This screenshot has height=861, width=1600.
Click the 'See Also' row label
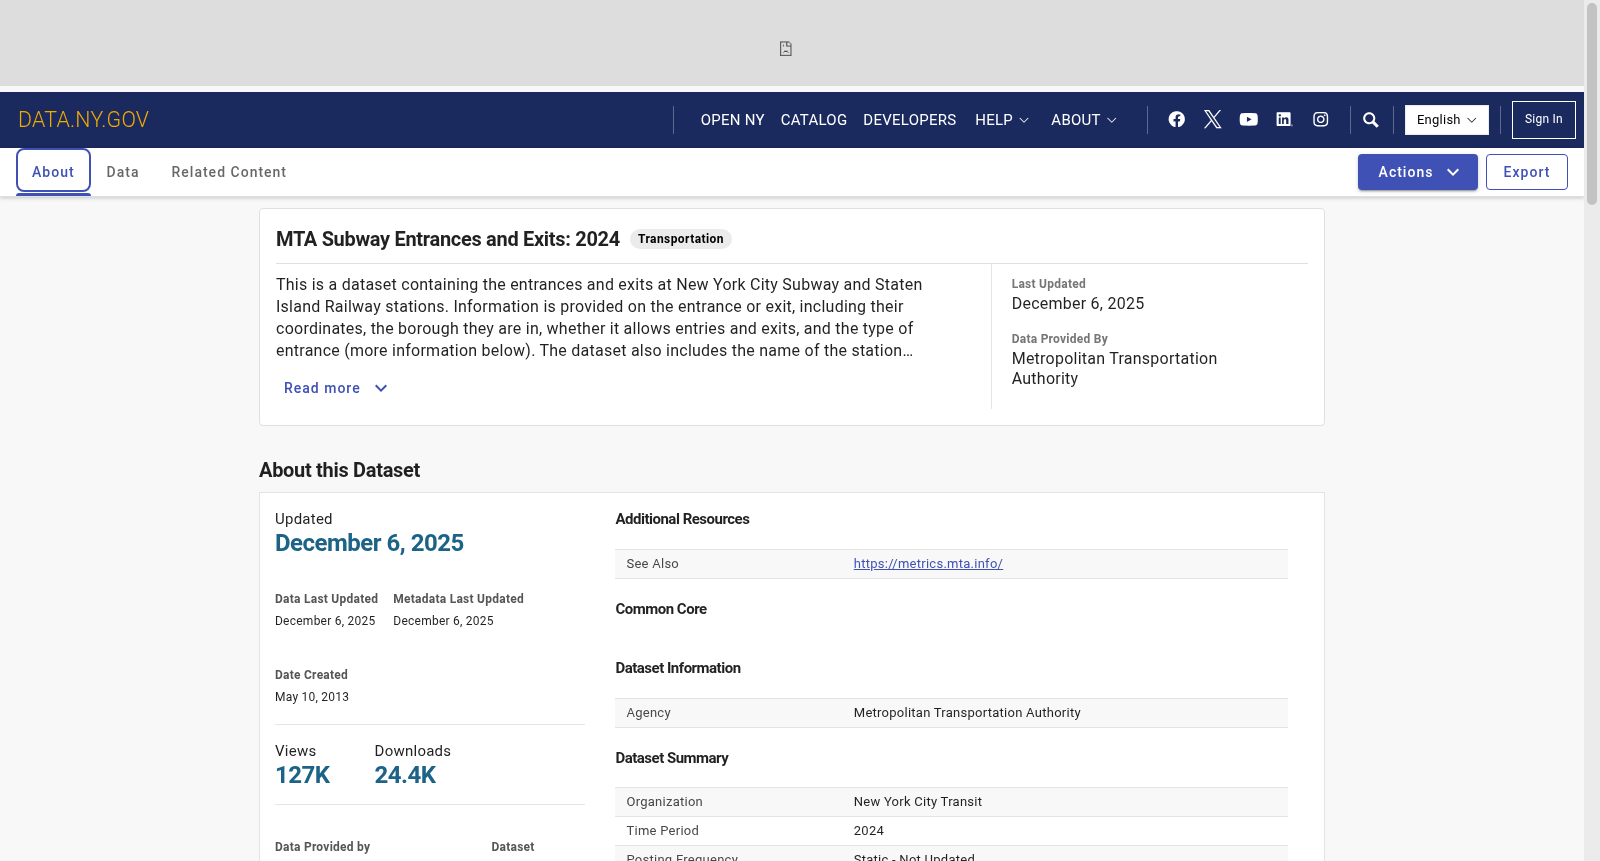pos(653,564)
